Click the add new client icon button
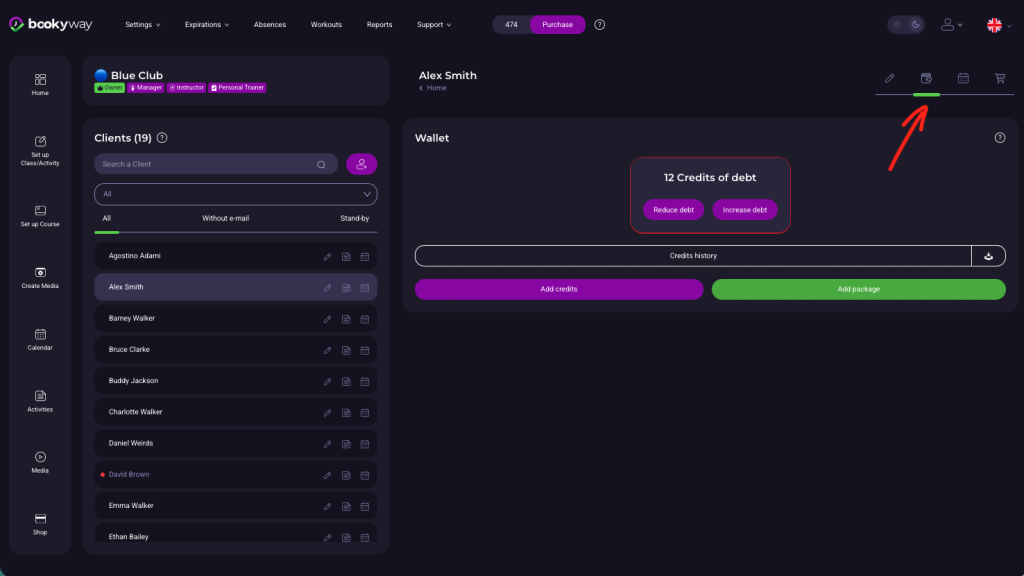The image size is (1024, 576). (361, 164)
